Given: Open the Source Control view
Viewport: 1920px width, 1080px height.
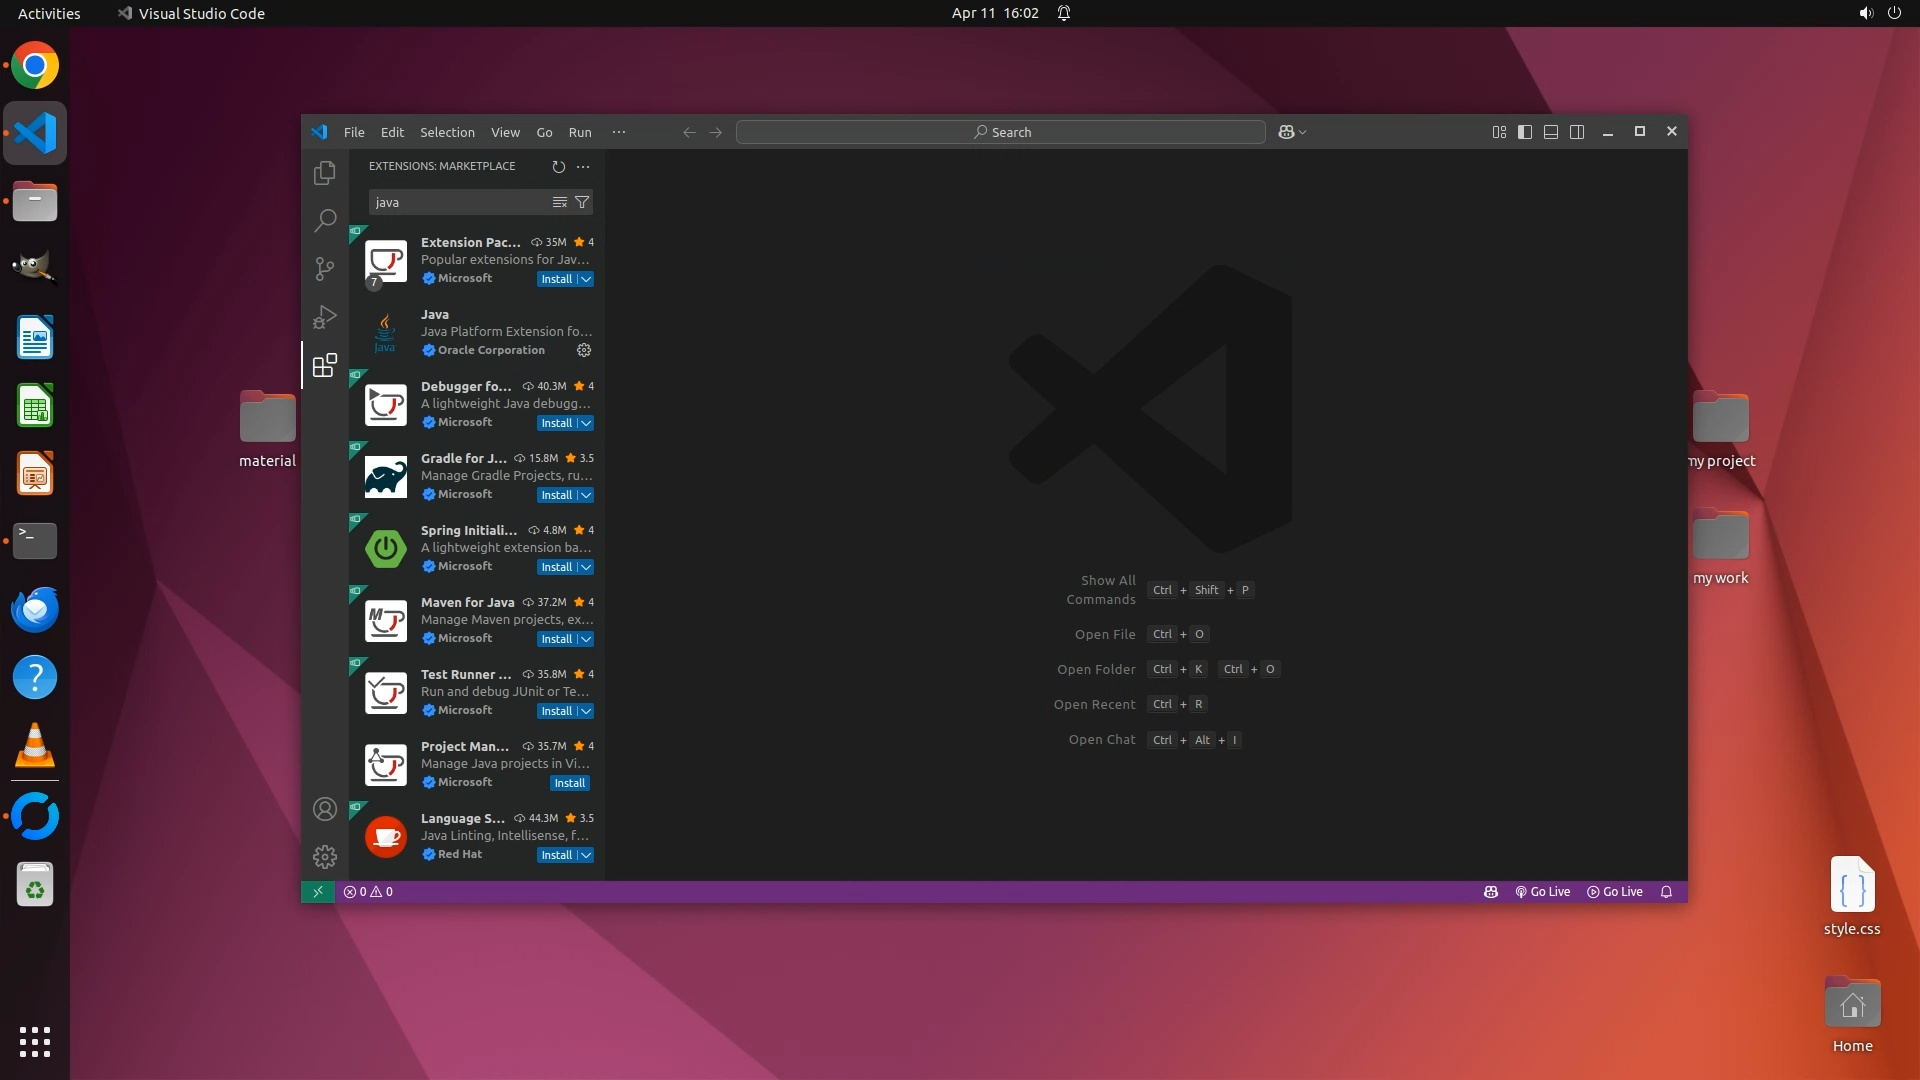Looking at the screenshot, I should 324,268.
